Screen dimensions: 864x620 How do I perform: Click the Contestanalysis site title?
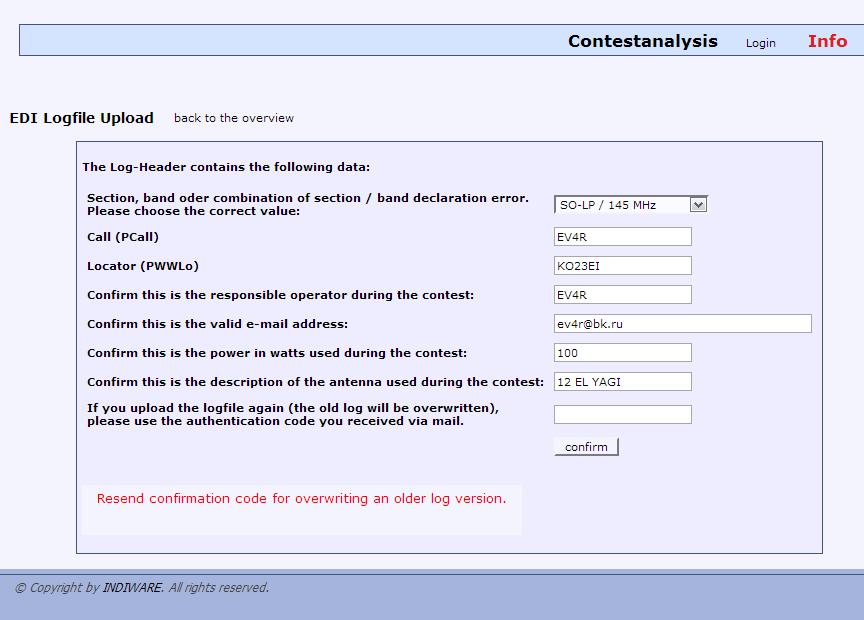pos(642,41)
